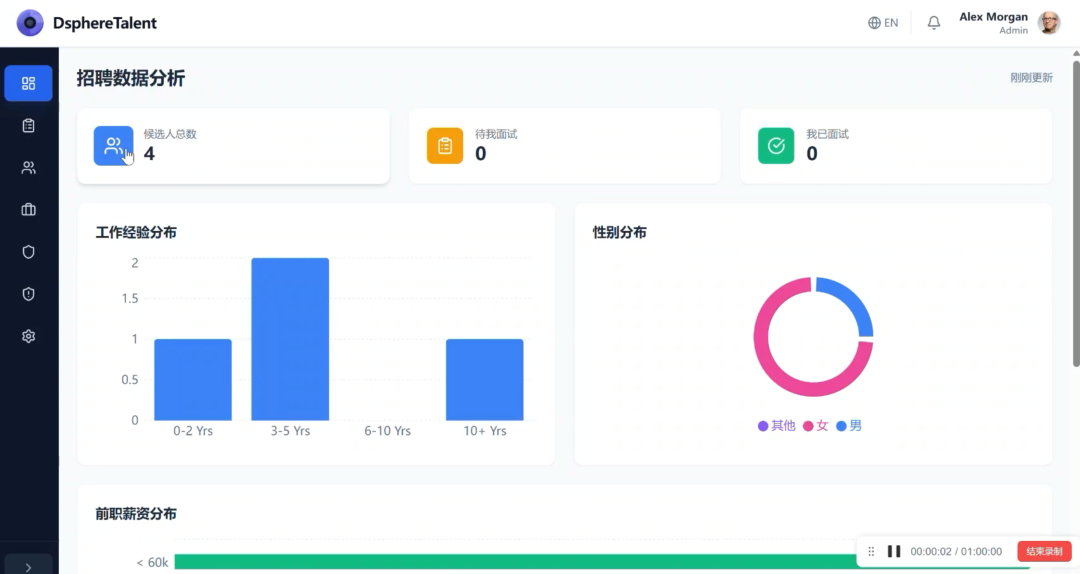The height and width of the screenshot is (574, 1080).
Task: Click the 3-5 Yrs experience bar
Action: point(290,339)
